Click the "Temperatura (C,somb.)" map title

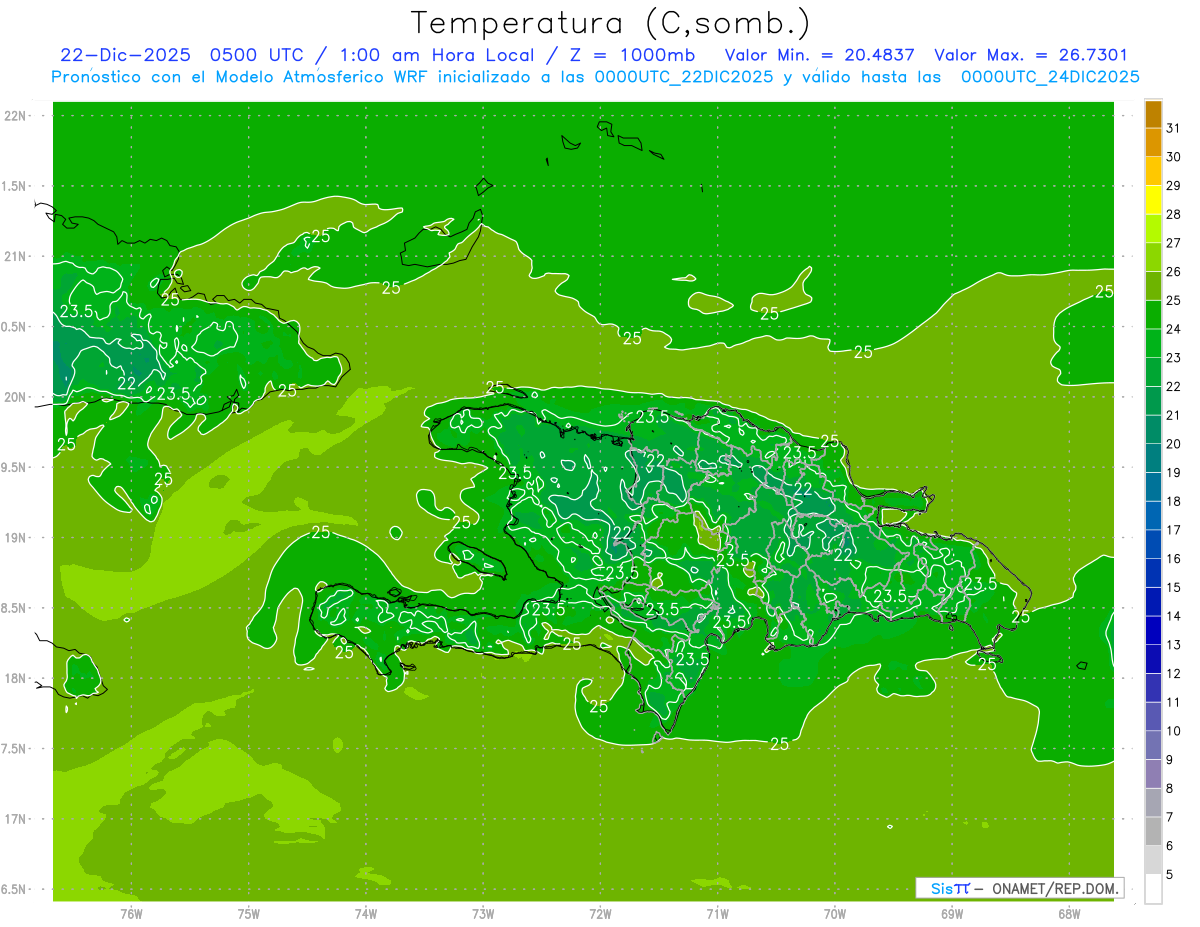coord(610,22)
